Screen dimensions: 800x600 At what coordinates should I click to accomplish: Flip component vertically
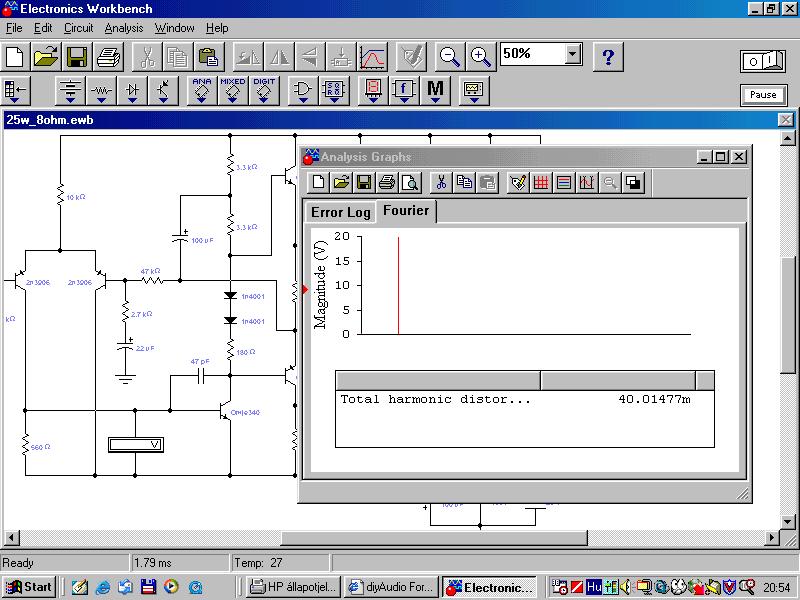point(310,57)
